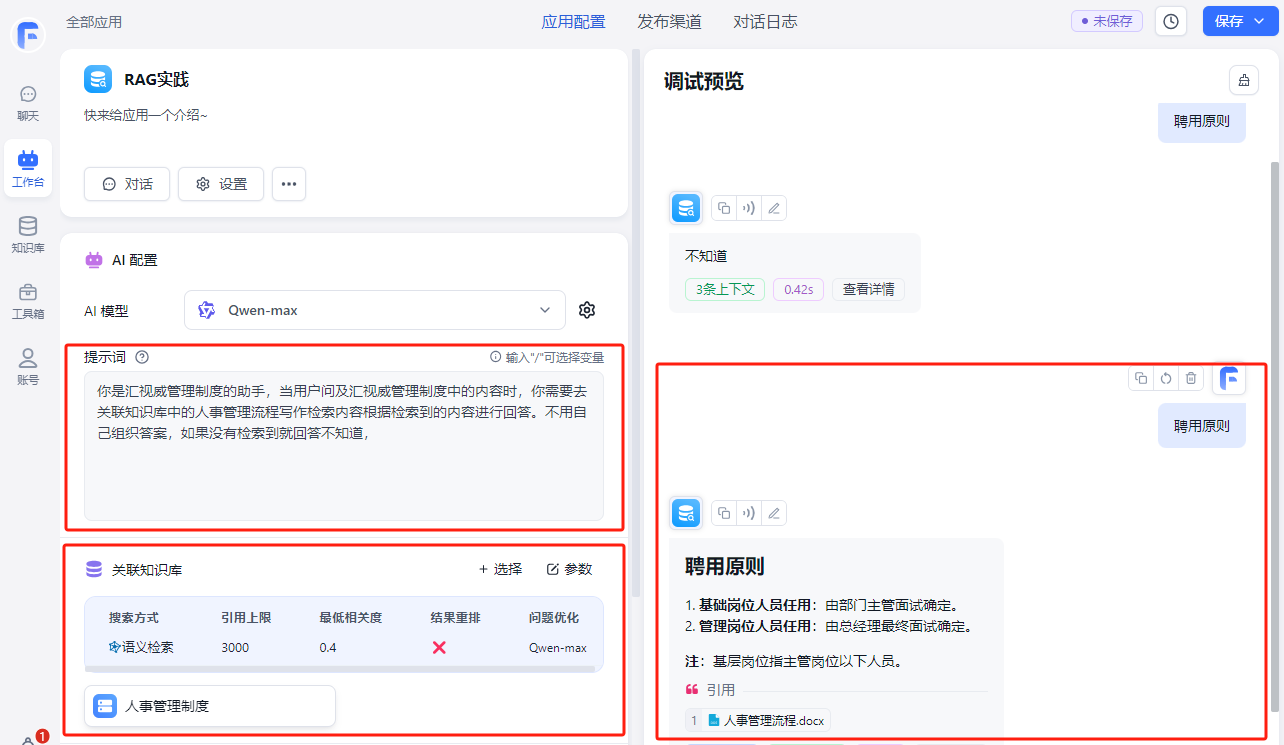The height and width of the screenshot is (745, 1284).
Task: Switch to the 发布渠道 tab
Action: point(669,22)
